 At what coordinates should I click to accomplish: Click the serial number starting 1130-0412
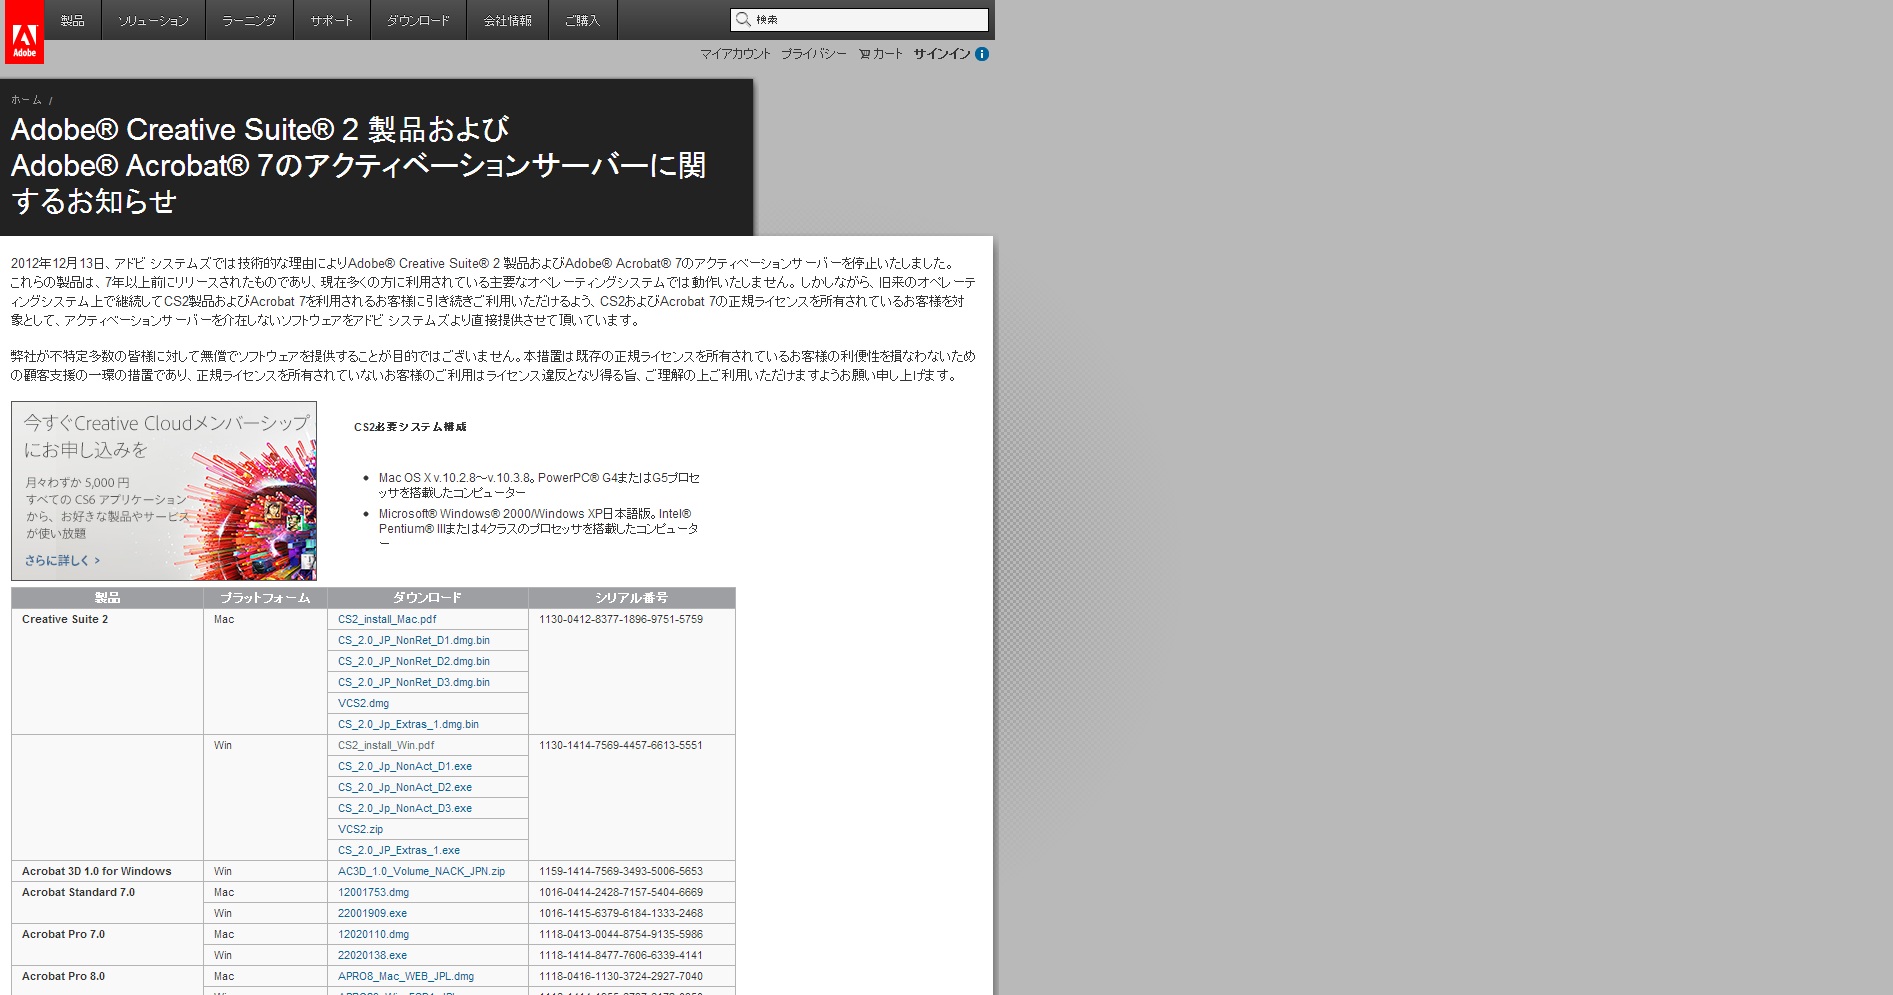(x=621, y=620)
